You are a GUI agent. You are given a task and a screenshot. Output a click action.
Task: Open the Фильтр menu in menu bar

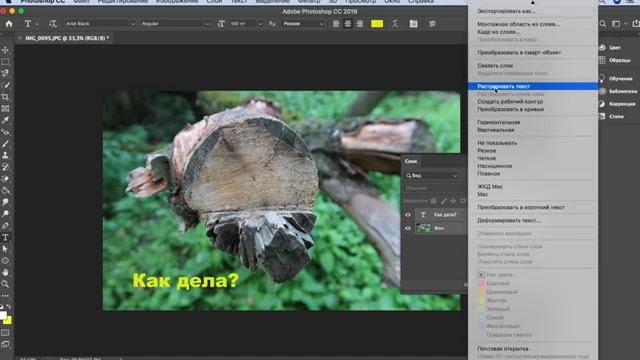coord(309,2)
